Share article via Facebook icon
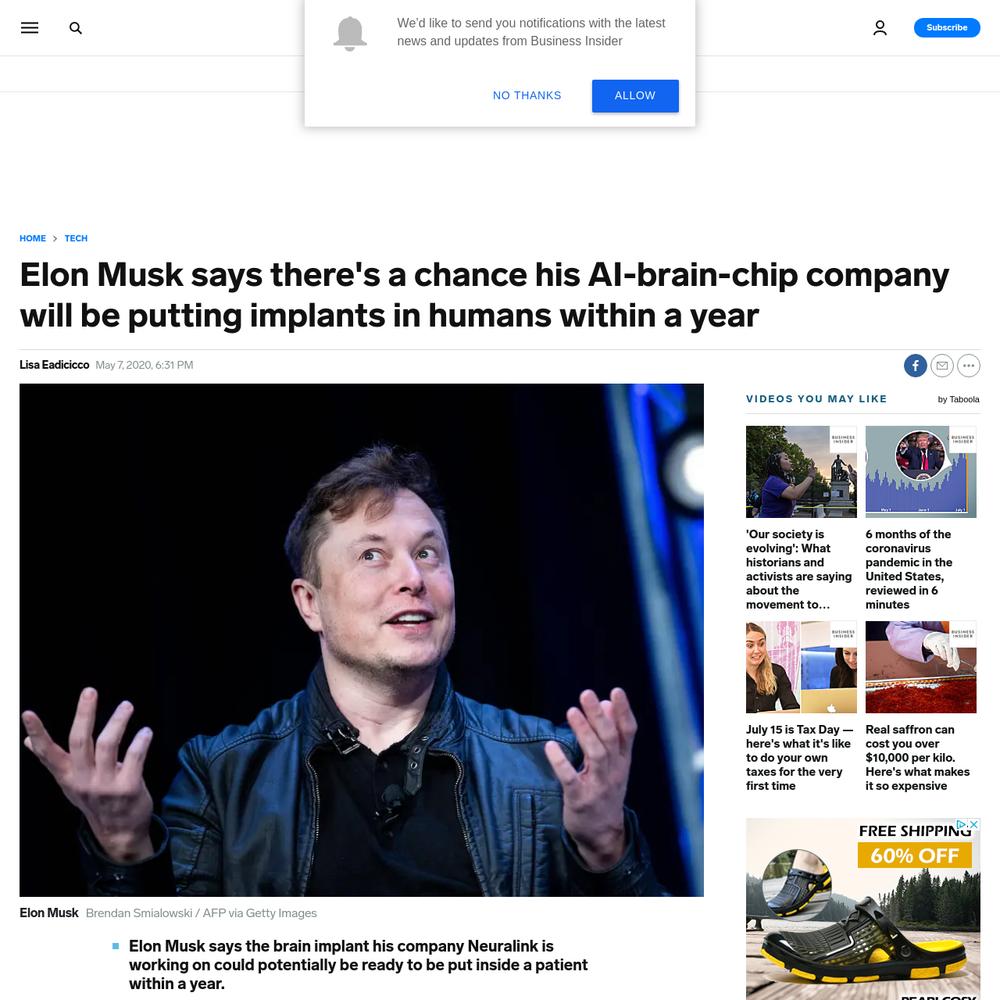This screenshot has height=1000, width=1000. [915, 365]
